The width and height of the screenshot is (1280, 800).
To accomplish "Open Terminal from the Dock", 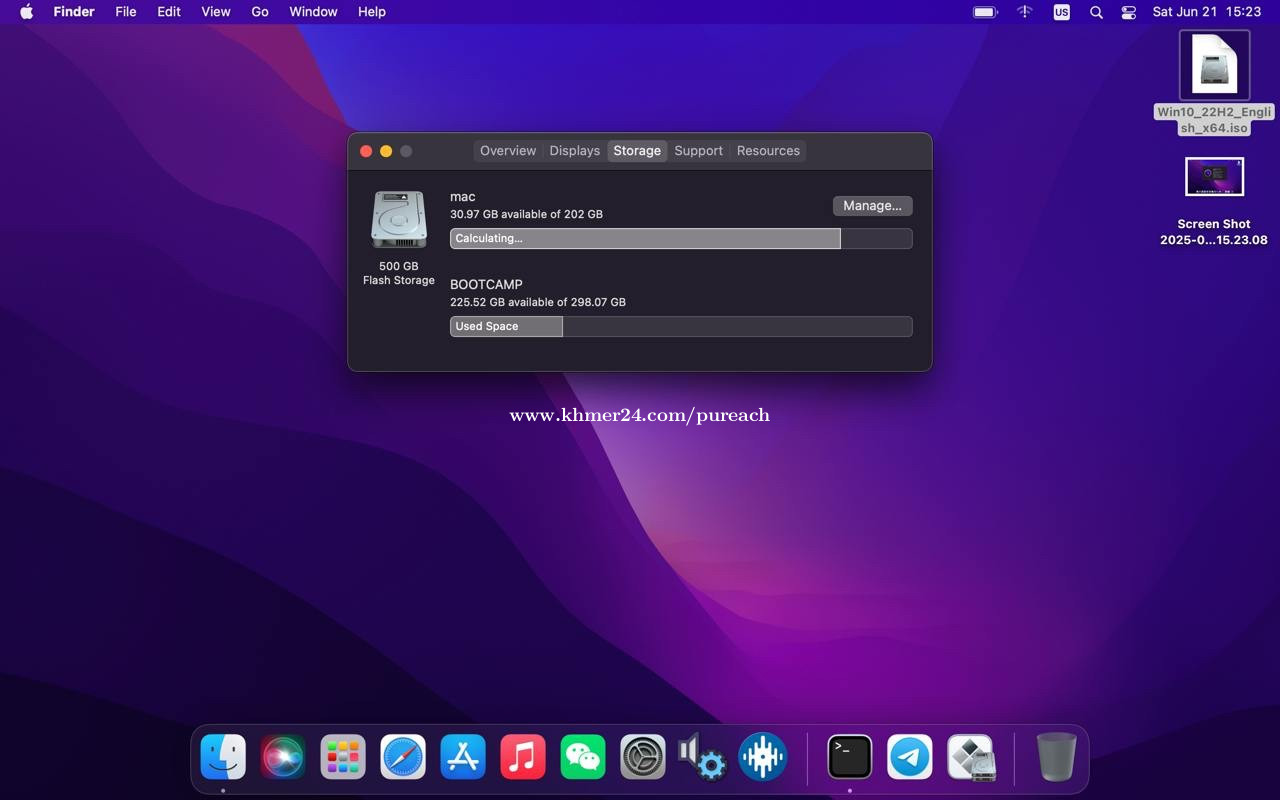I will point(850,757).
